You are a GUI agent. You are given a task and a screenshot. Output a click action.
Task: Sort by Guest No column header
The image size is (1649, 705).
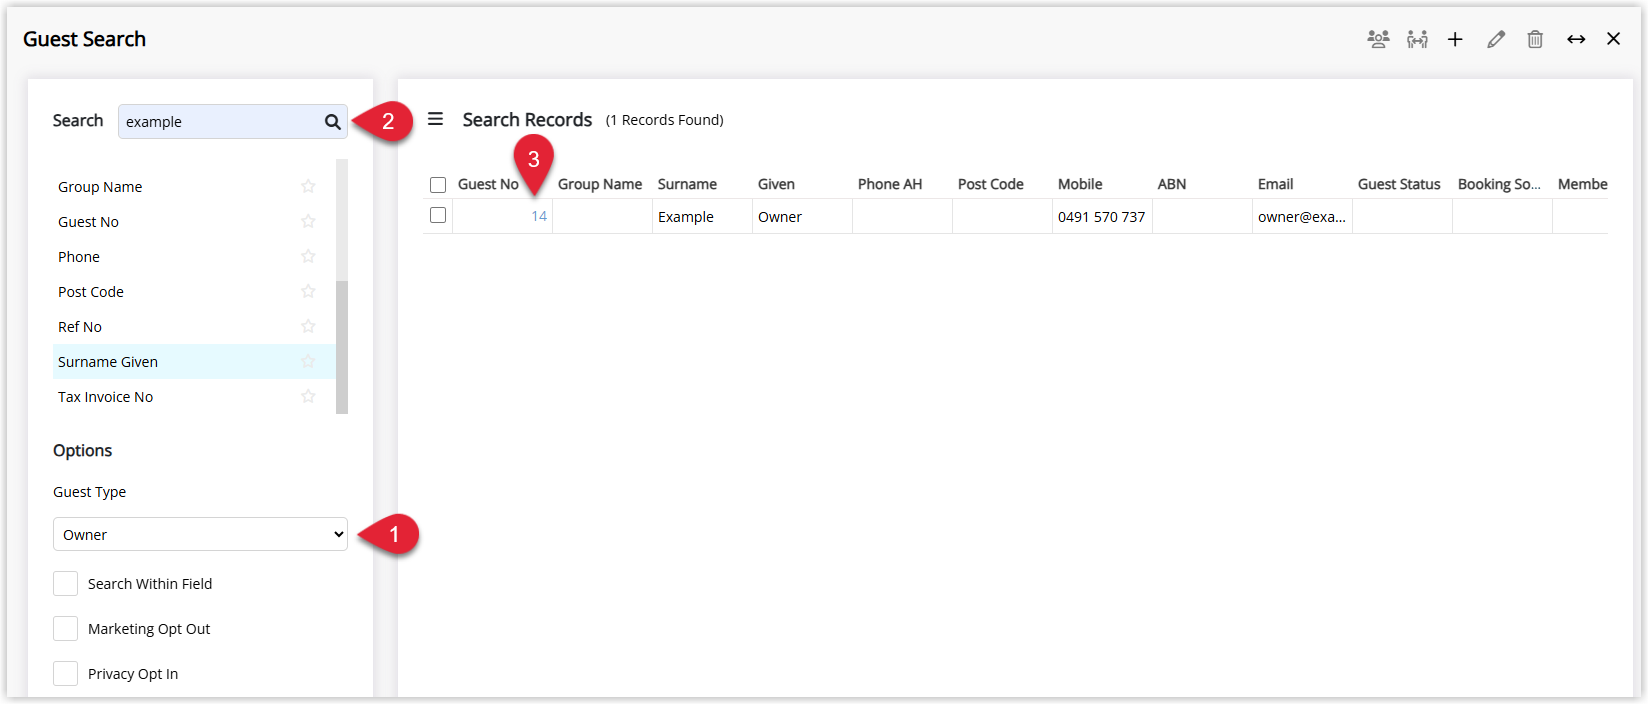pyautogui.click(x=488, y=184)
